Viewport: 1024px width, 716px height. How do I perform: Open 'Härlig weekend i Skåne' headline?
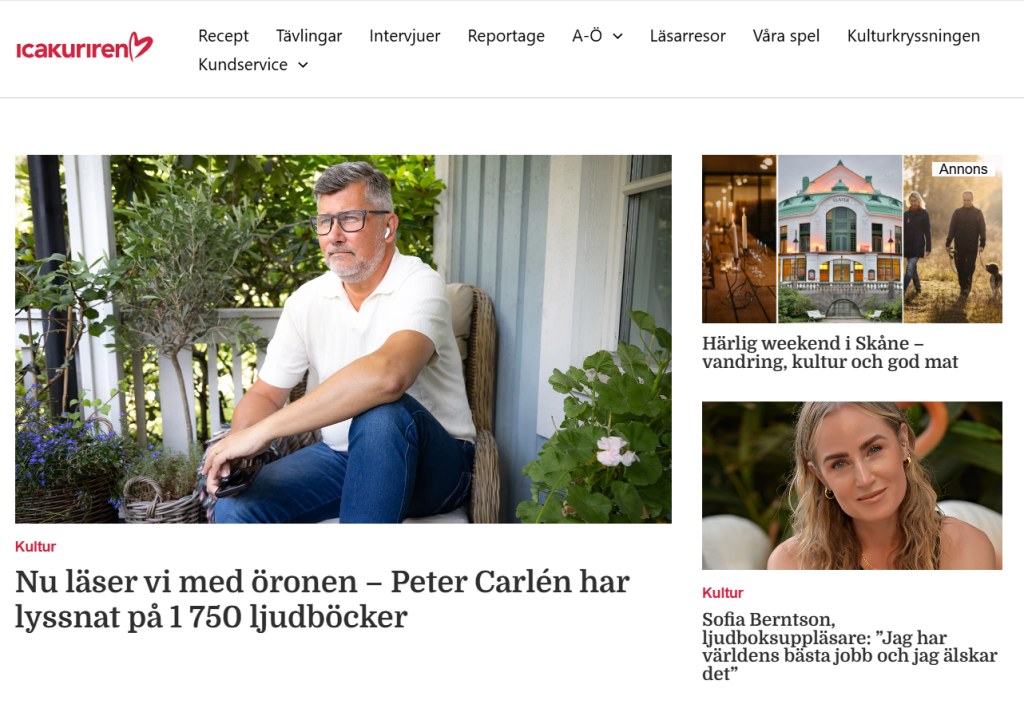(x=830, y=352)
